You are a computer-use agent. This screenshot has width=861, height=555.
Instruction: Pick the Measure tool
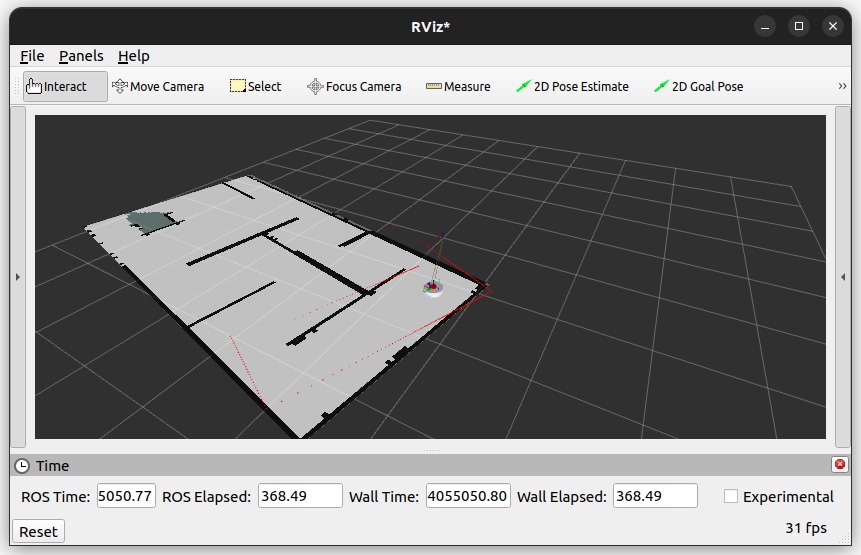click(x=458, y=87)
